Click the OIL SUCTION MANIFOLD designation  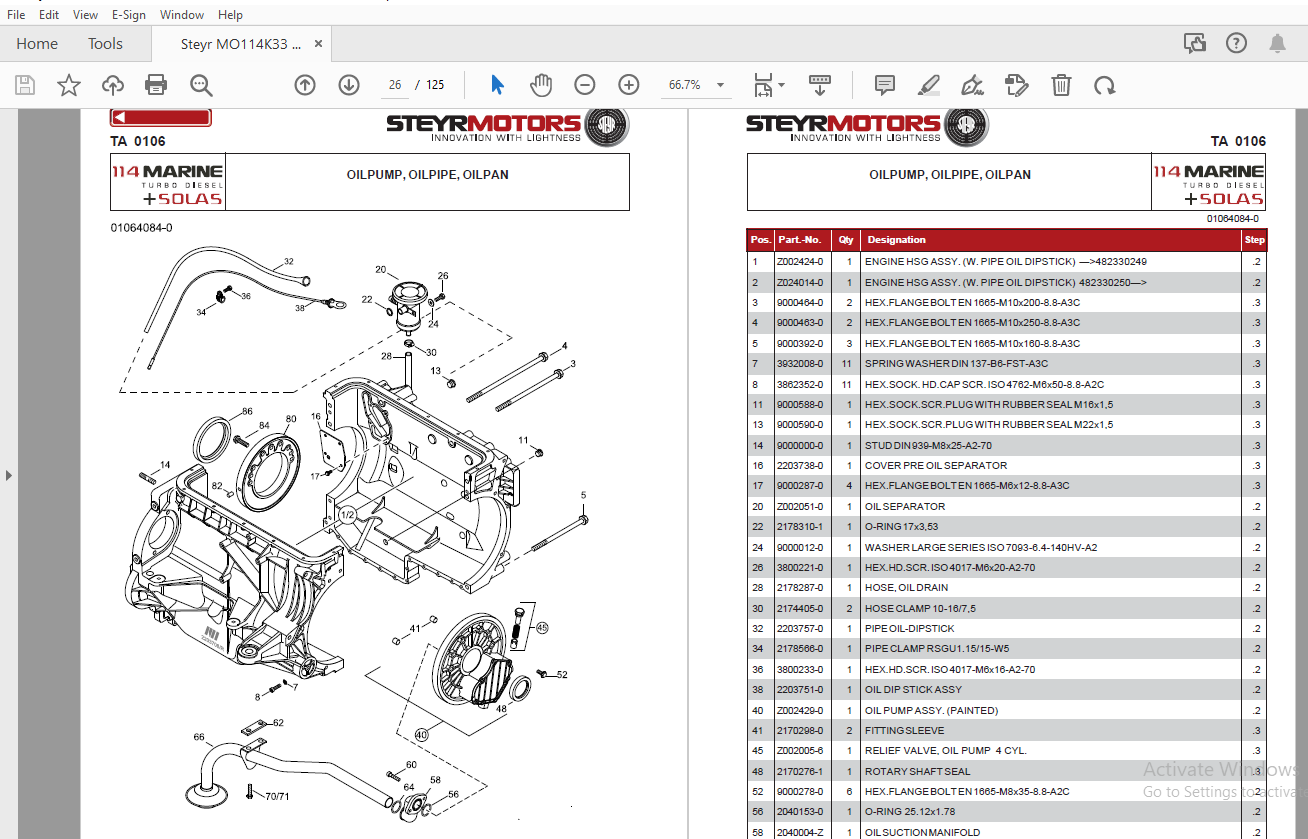pyautogui.click(x=923, y=833)
